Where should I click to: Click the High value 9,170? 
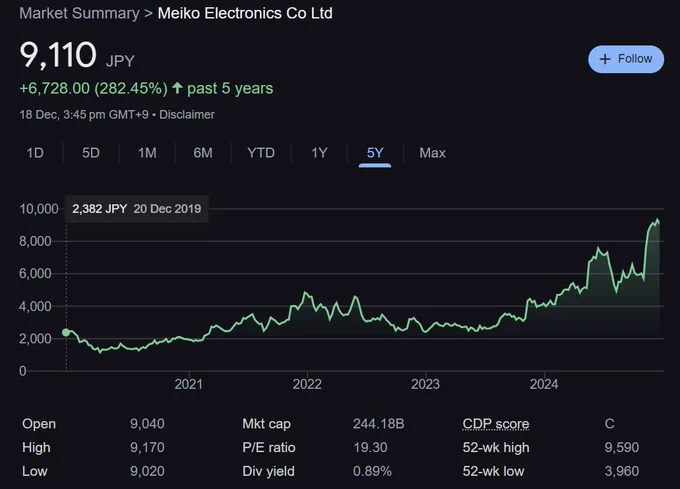point(147,447)
